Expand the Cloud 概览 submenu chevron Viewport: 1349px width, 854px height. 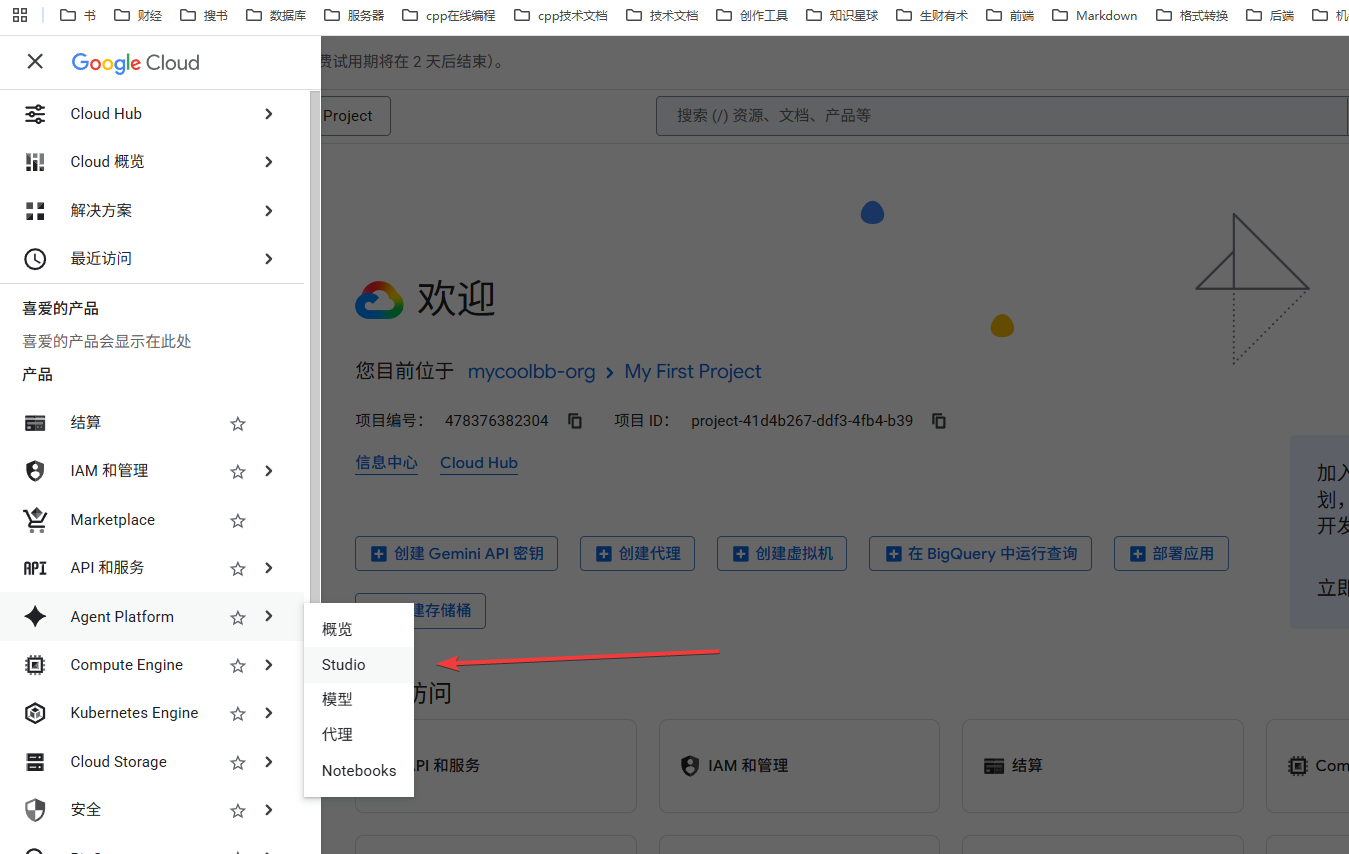[x=268, y=162]
